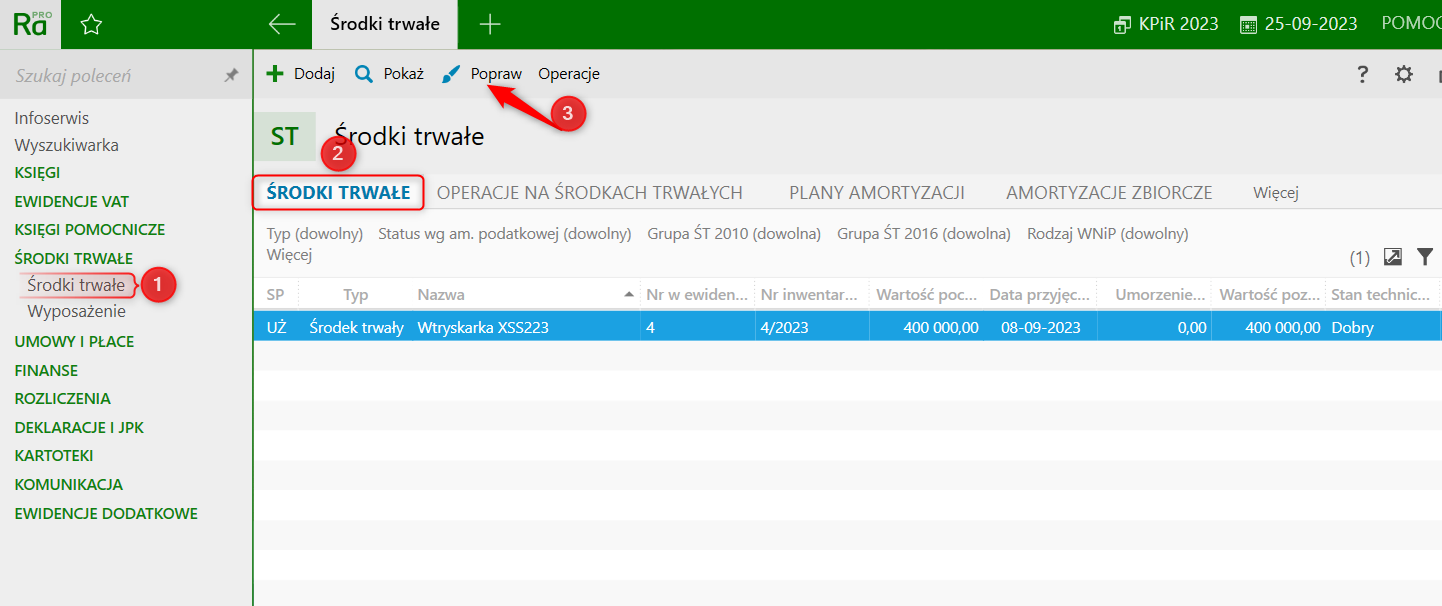The image size is (1442, 606).
Task: Open OPERACJE NA ŚRODKACH TRWAŁYCH tab
Action: (x=590, y=193)
